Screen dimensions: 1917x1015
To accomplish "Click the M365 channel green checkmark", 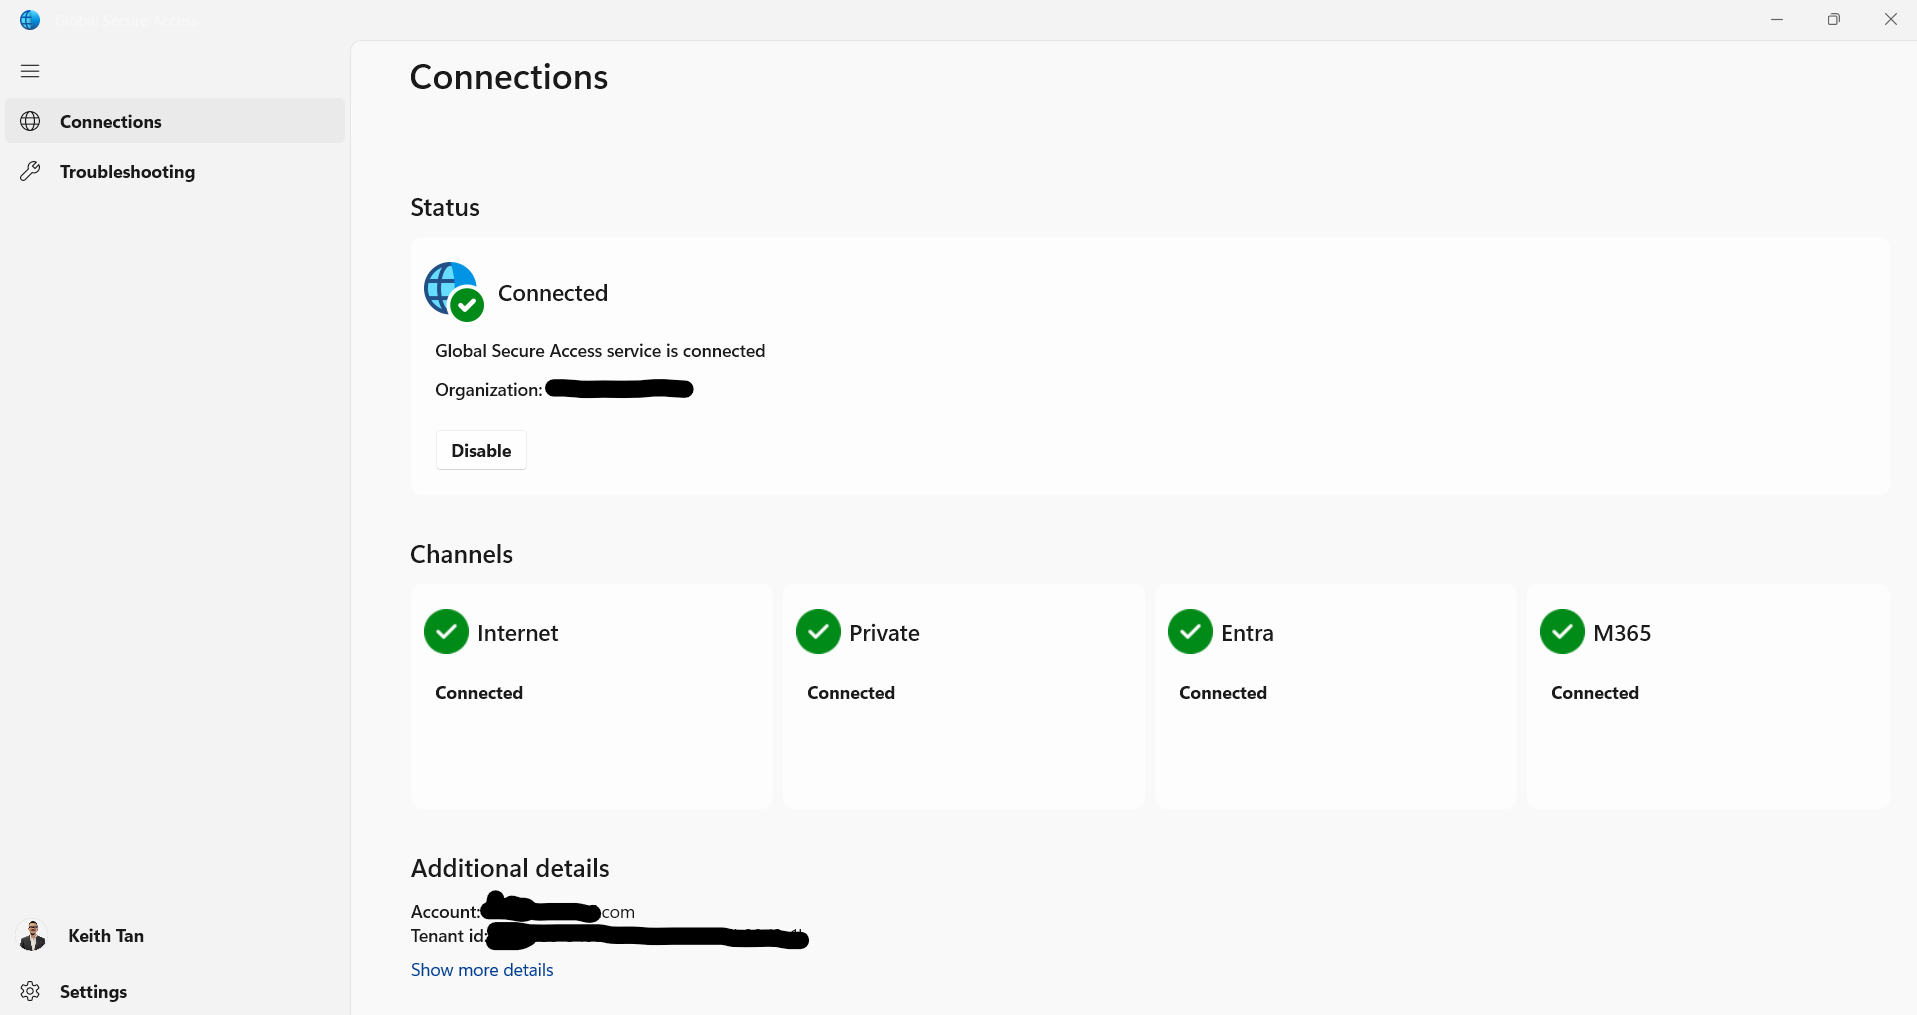I will pos(1562,632).
